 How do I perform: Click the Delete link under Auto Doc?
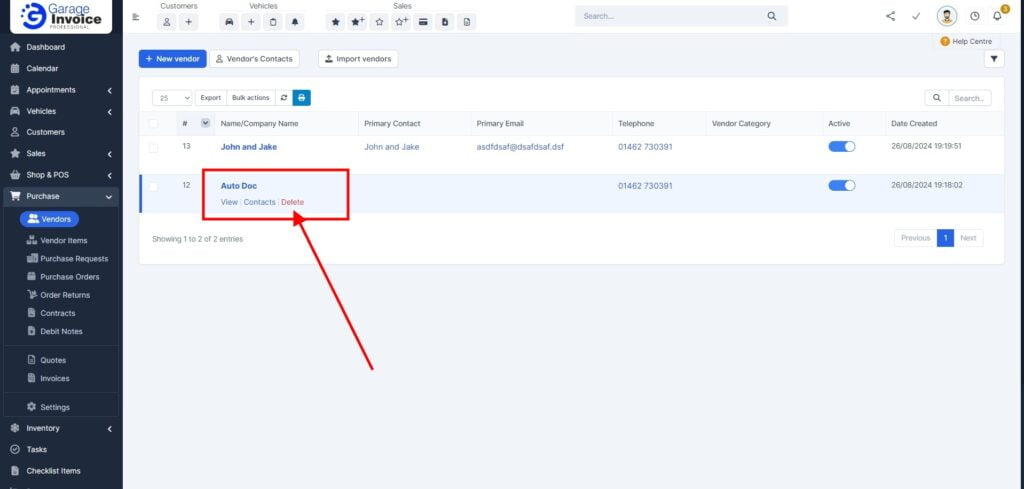pos(293,202)
